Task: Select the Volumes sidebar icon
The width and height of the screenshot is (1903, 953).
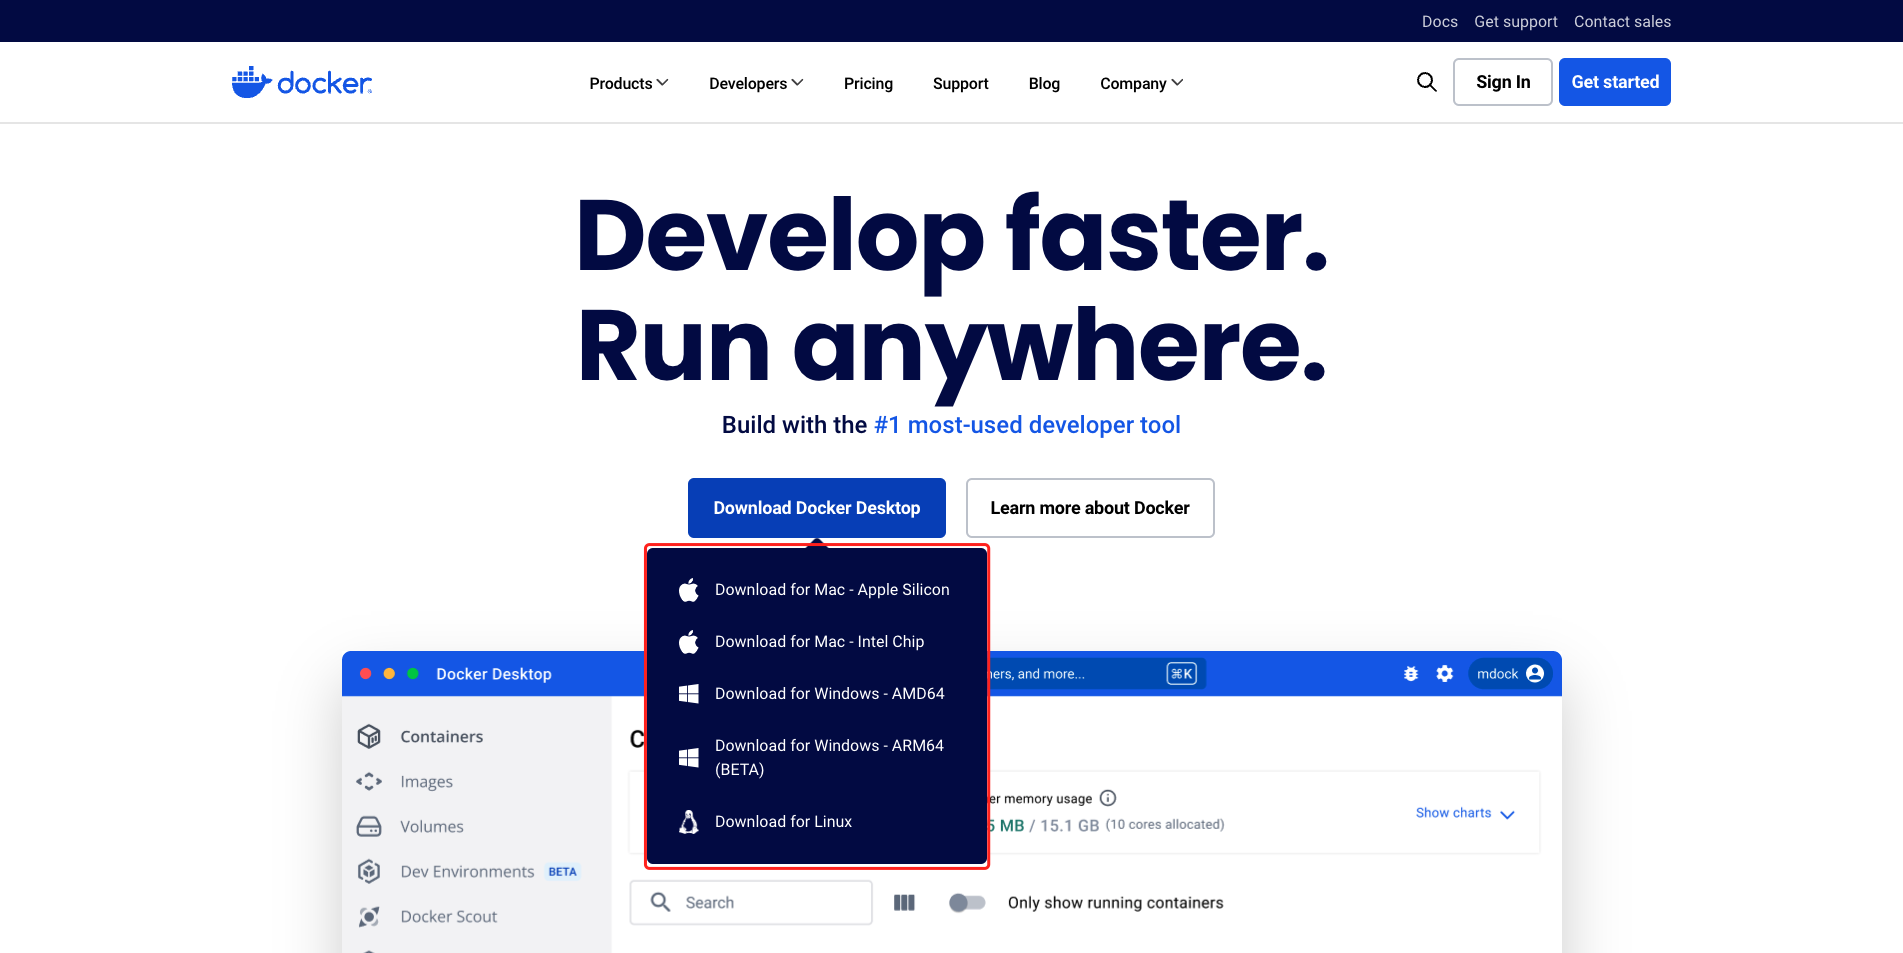Action: 369,827
